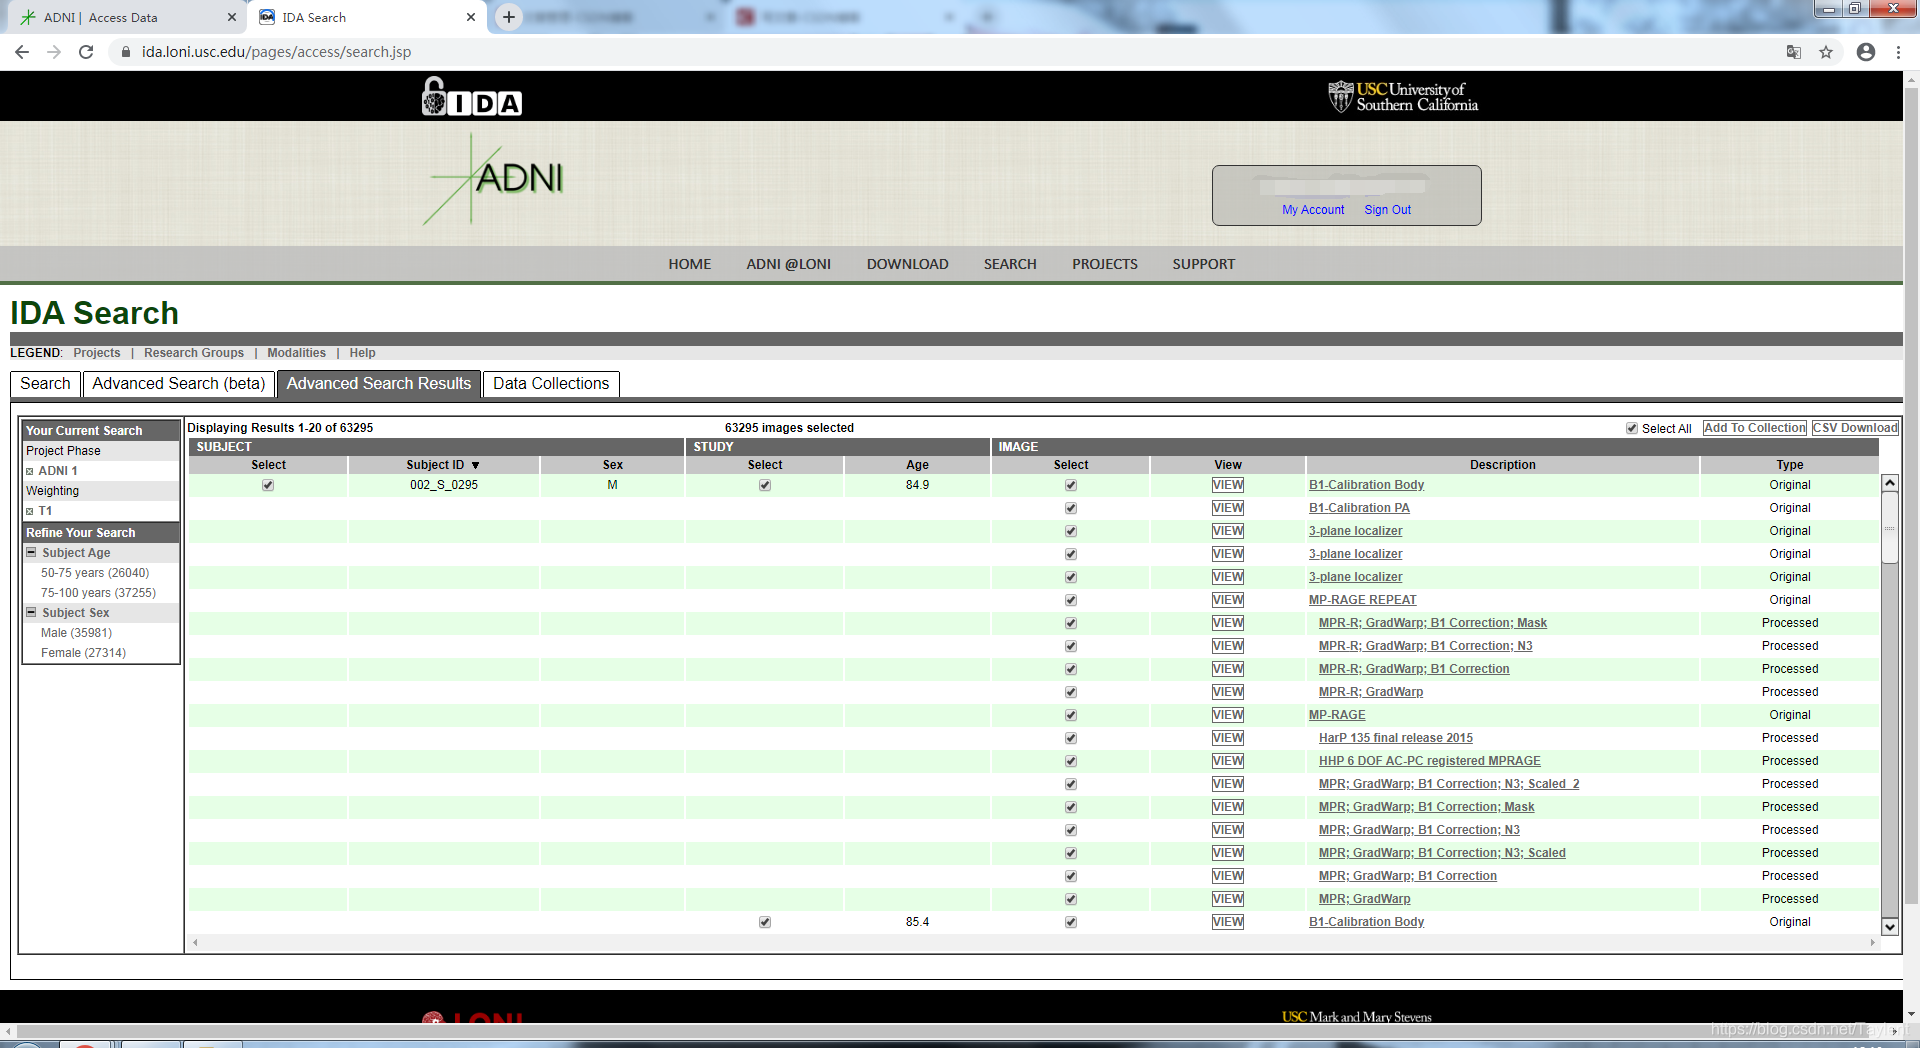Screen dimensions: 1920x1048
Task: Uncheck study checkbox for age 84.9
Action: coord(765,485)
